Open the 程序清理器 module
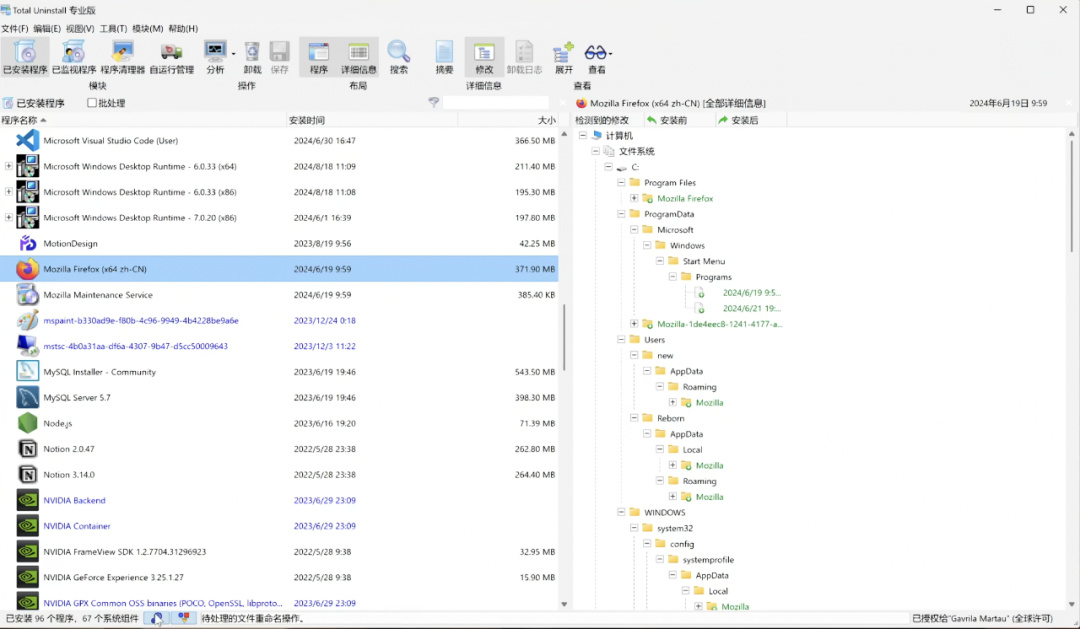The image size is (1080, 629). pyautogui.click(x=123, y=56)
